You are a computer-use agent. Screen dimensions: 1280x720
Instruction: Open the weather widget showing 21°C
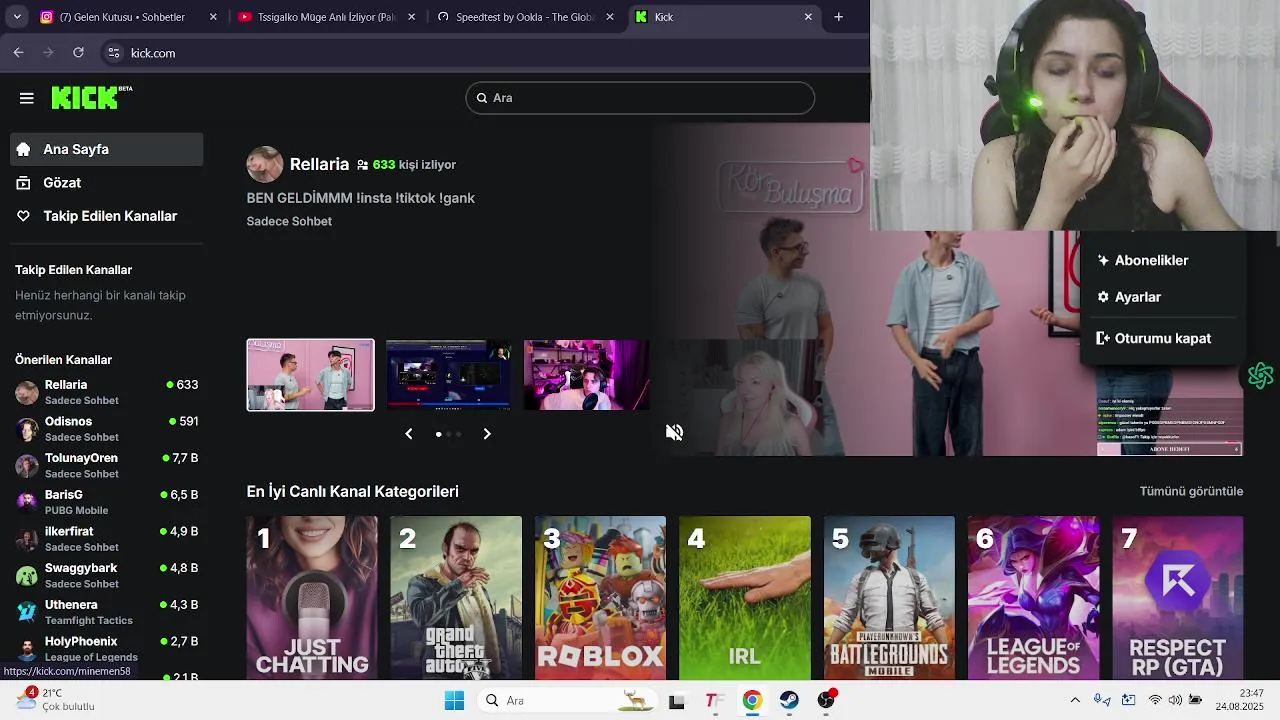[x=56, y=699]
